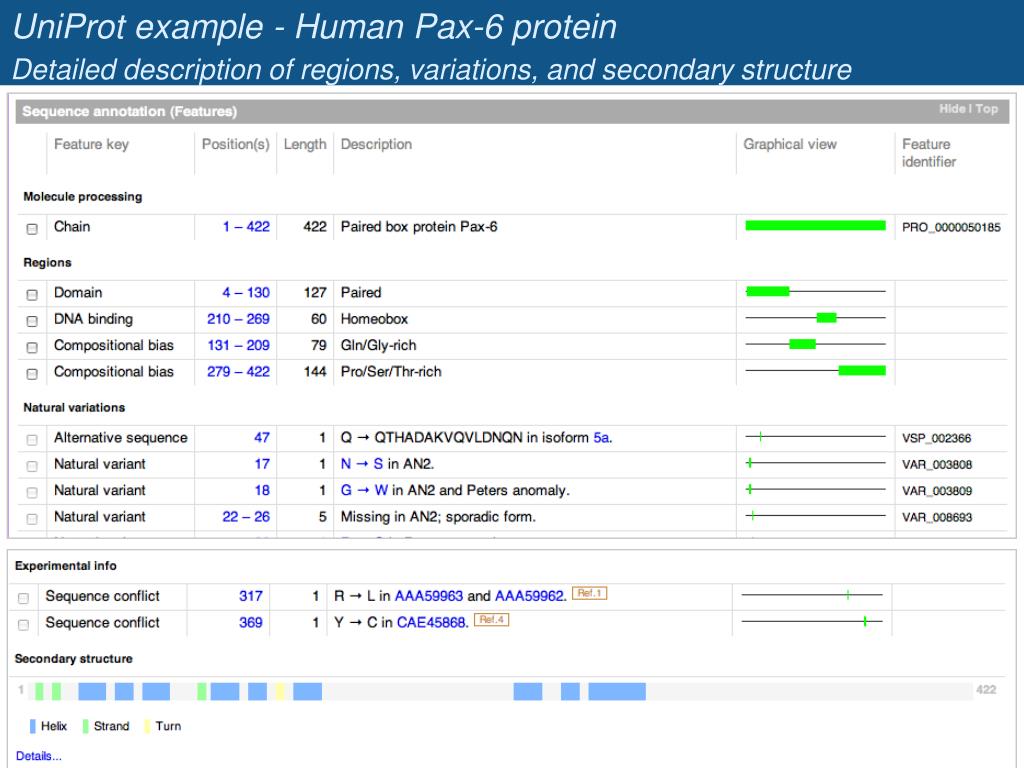Click the yellow turn block in secondary structure

(280, 692)
